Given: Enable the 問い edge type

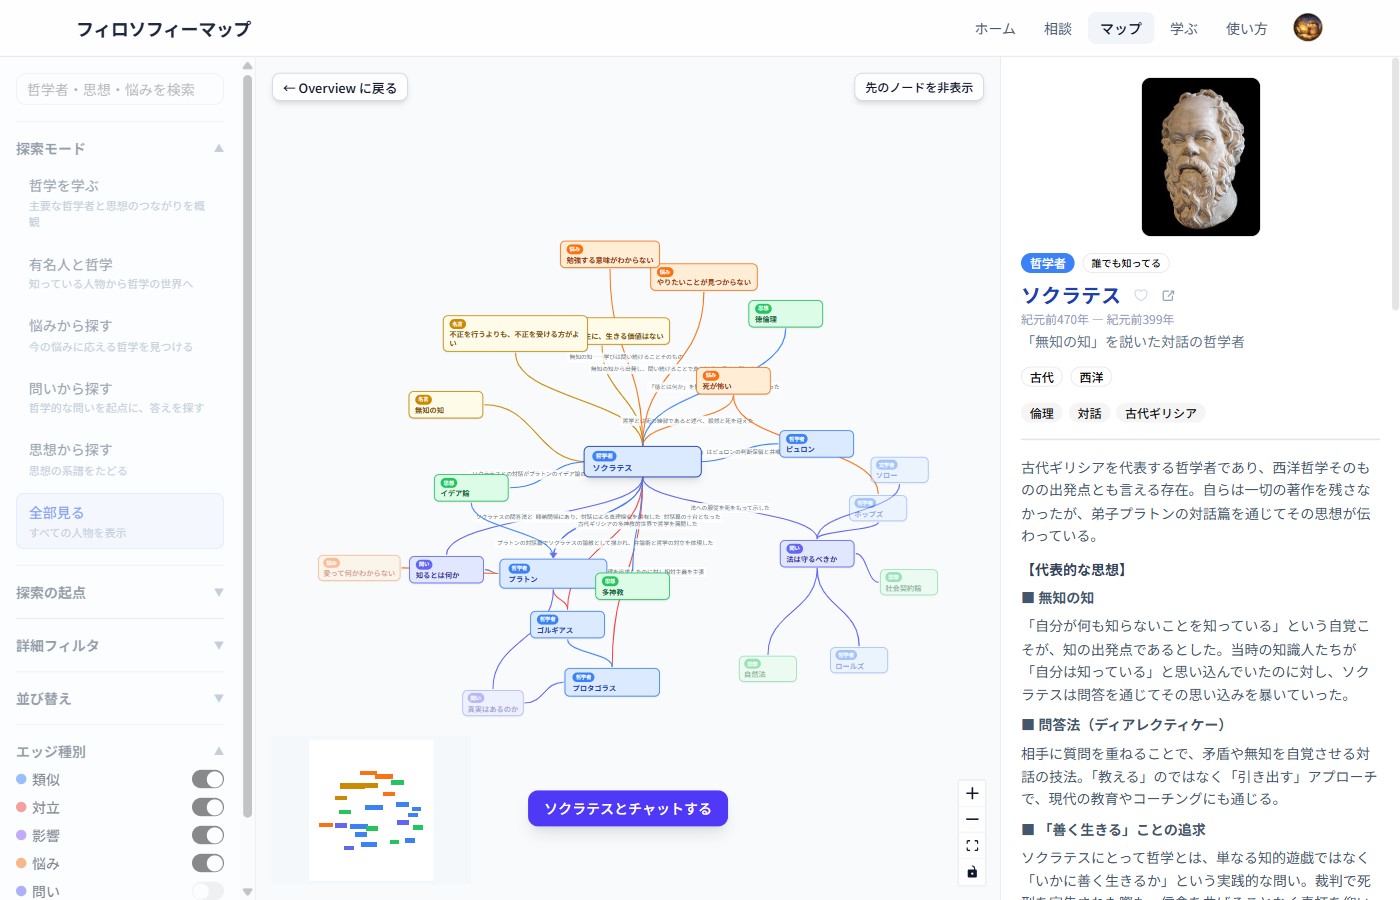Looking at the screenshot, I should click(207, 890).
